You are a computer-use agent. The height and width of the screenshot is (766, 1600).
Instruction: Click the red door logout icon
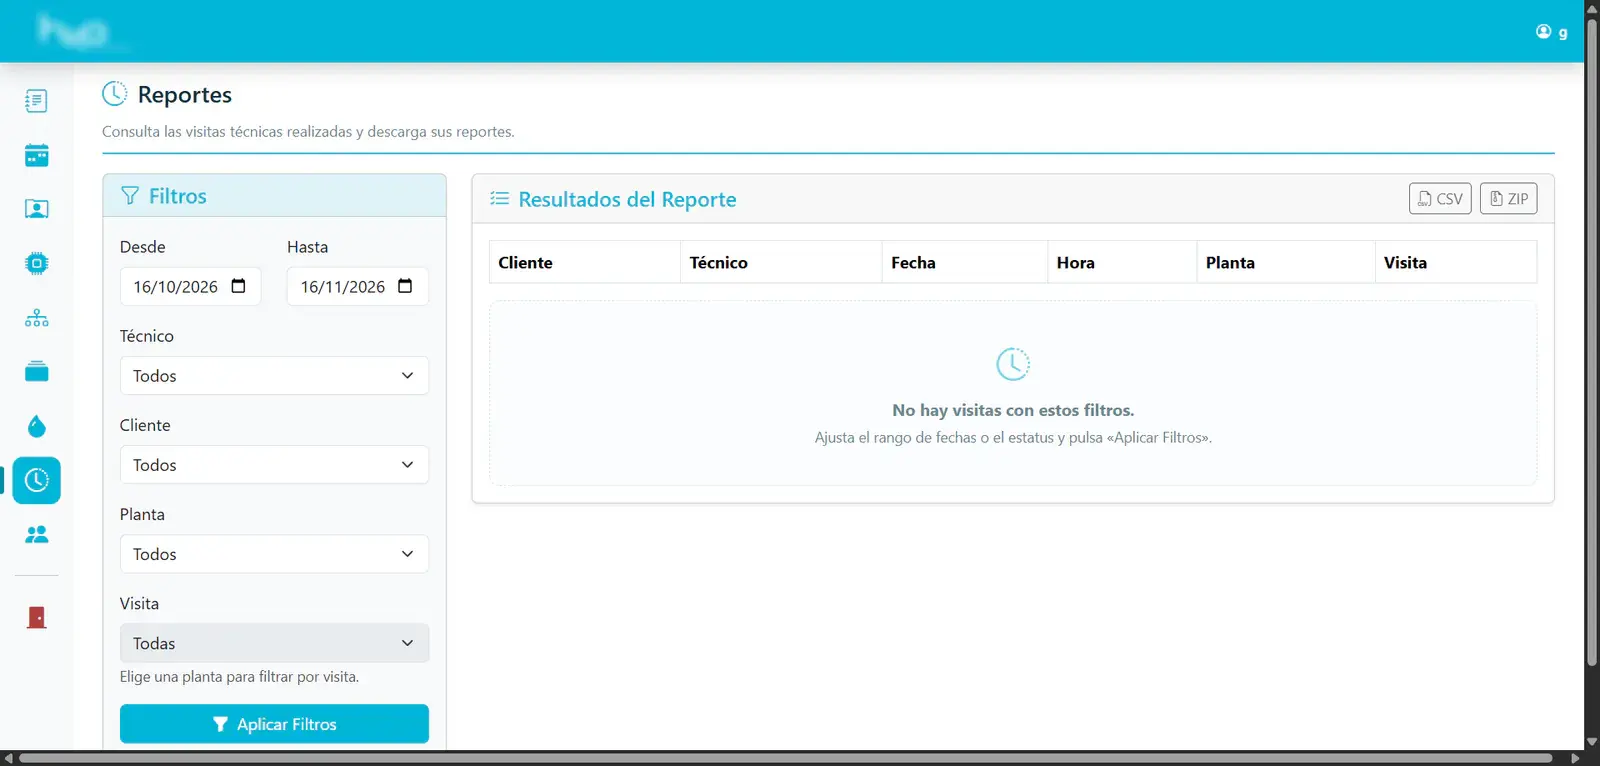pyautogui.click(x=36, y=617)
